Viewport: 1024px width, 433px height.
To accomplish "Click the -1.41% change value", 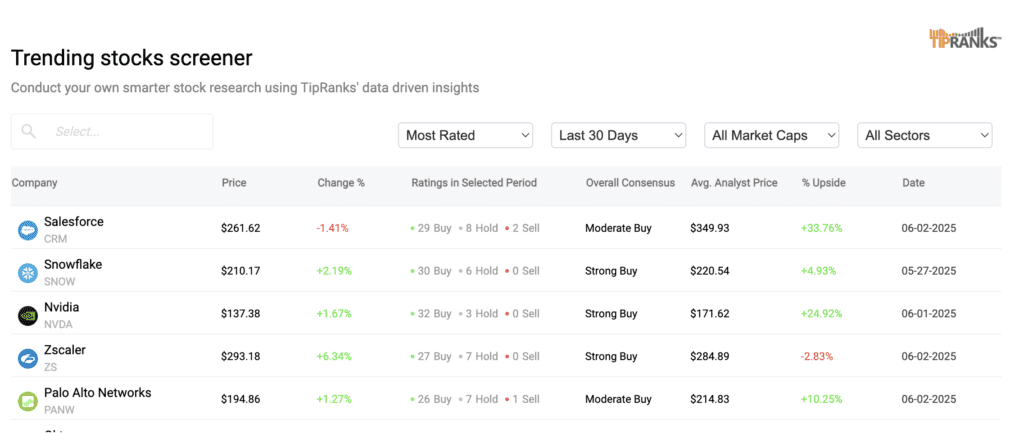I will coord(332,229).
